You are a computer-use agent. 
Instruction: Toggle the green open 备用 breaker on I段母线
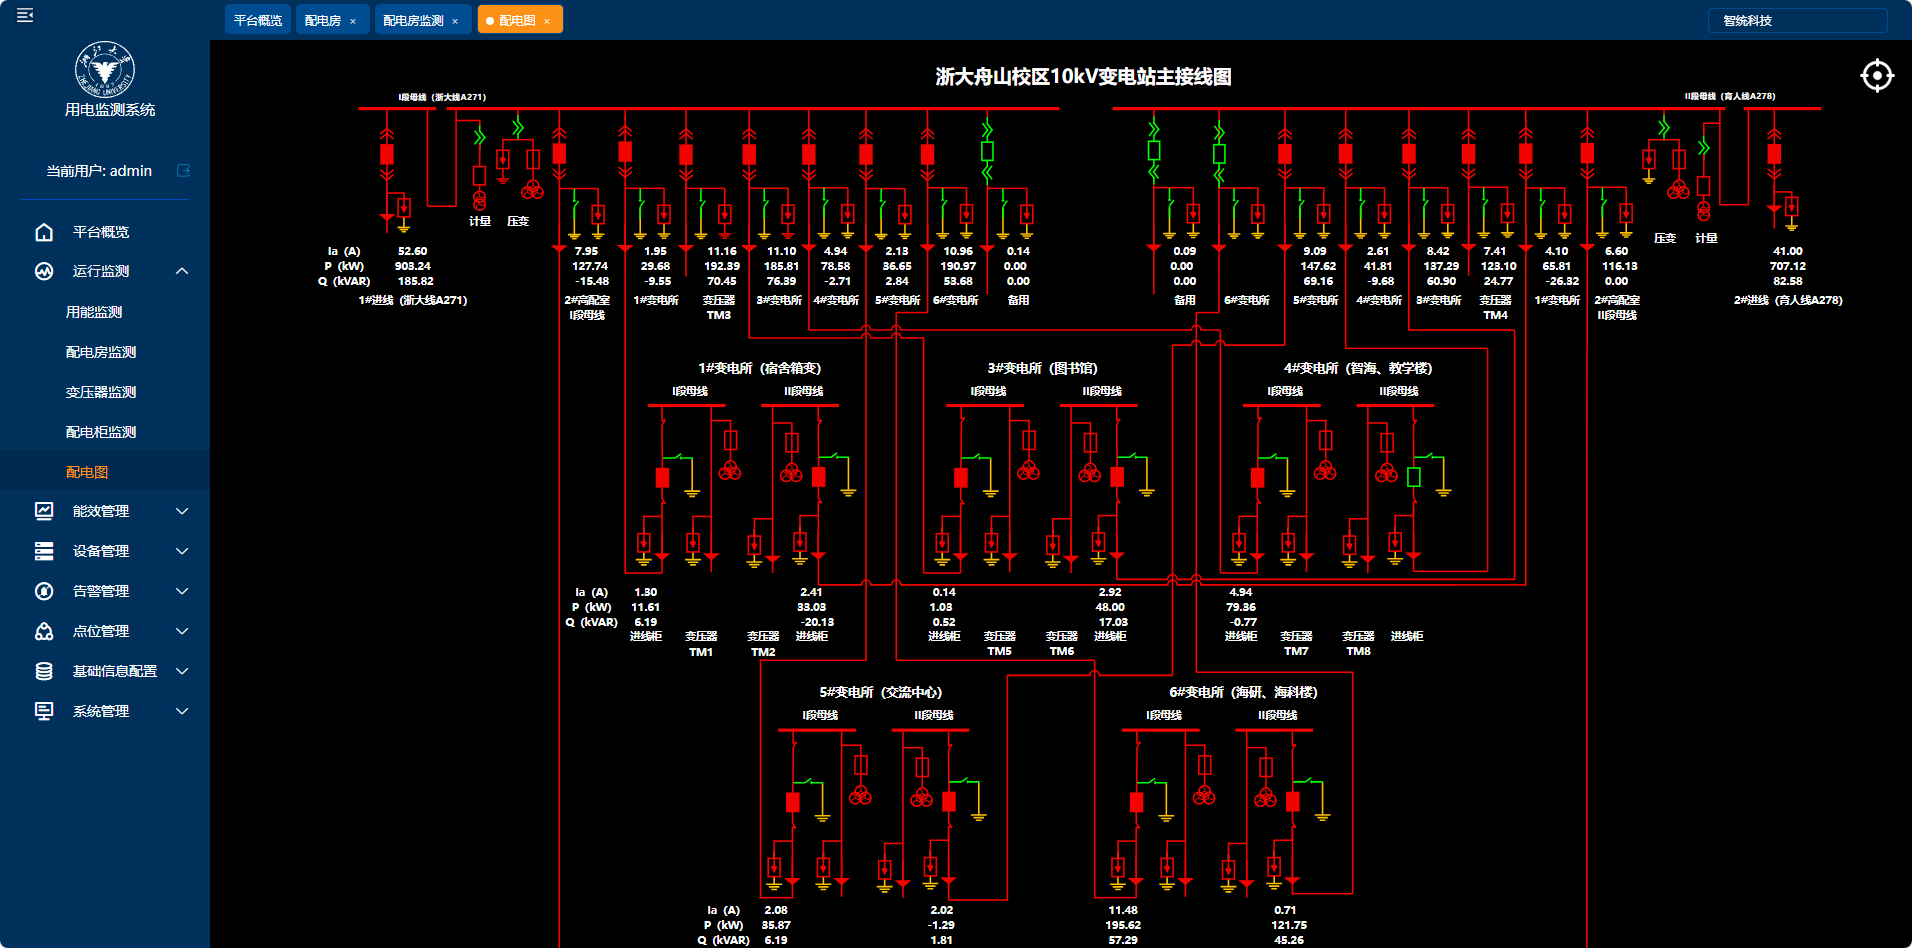(x=987, y=151)
